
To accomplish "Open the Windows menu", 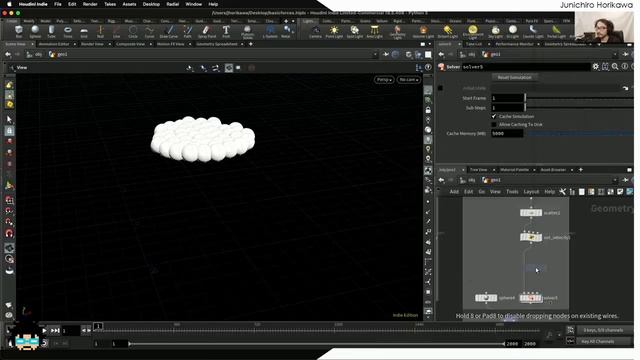I will coord(193,4).
